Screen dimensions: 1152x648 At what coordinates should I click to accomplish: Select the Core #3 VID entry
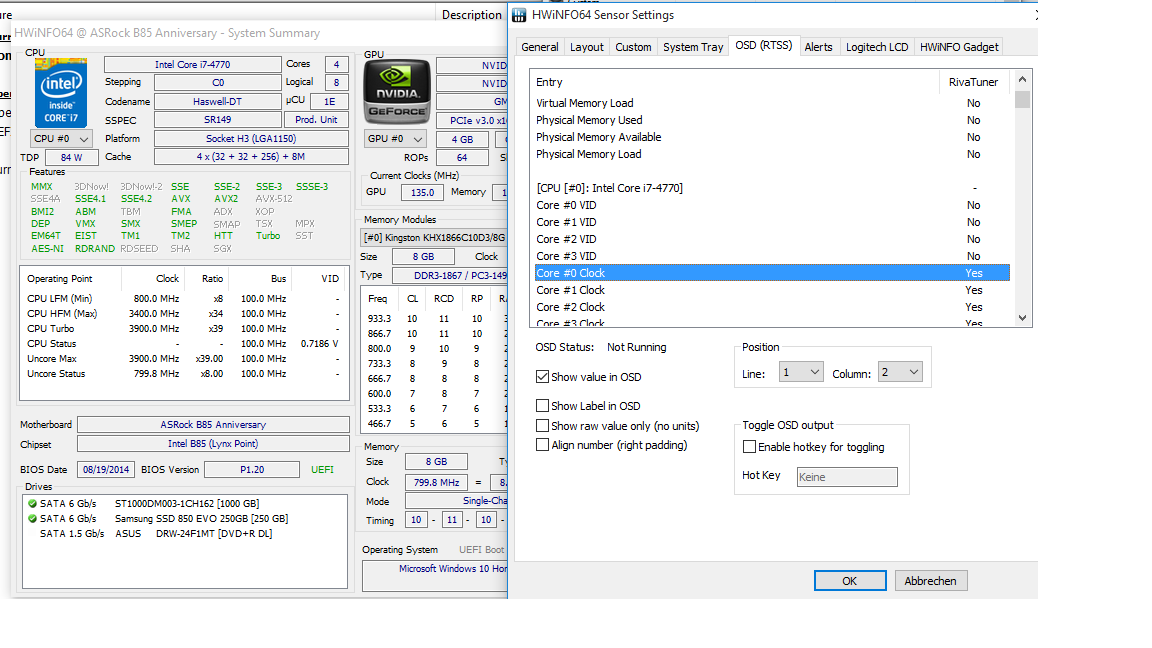[772, 256]
